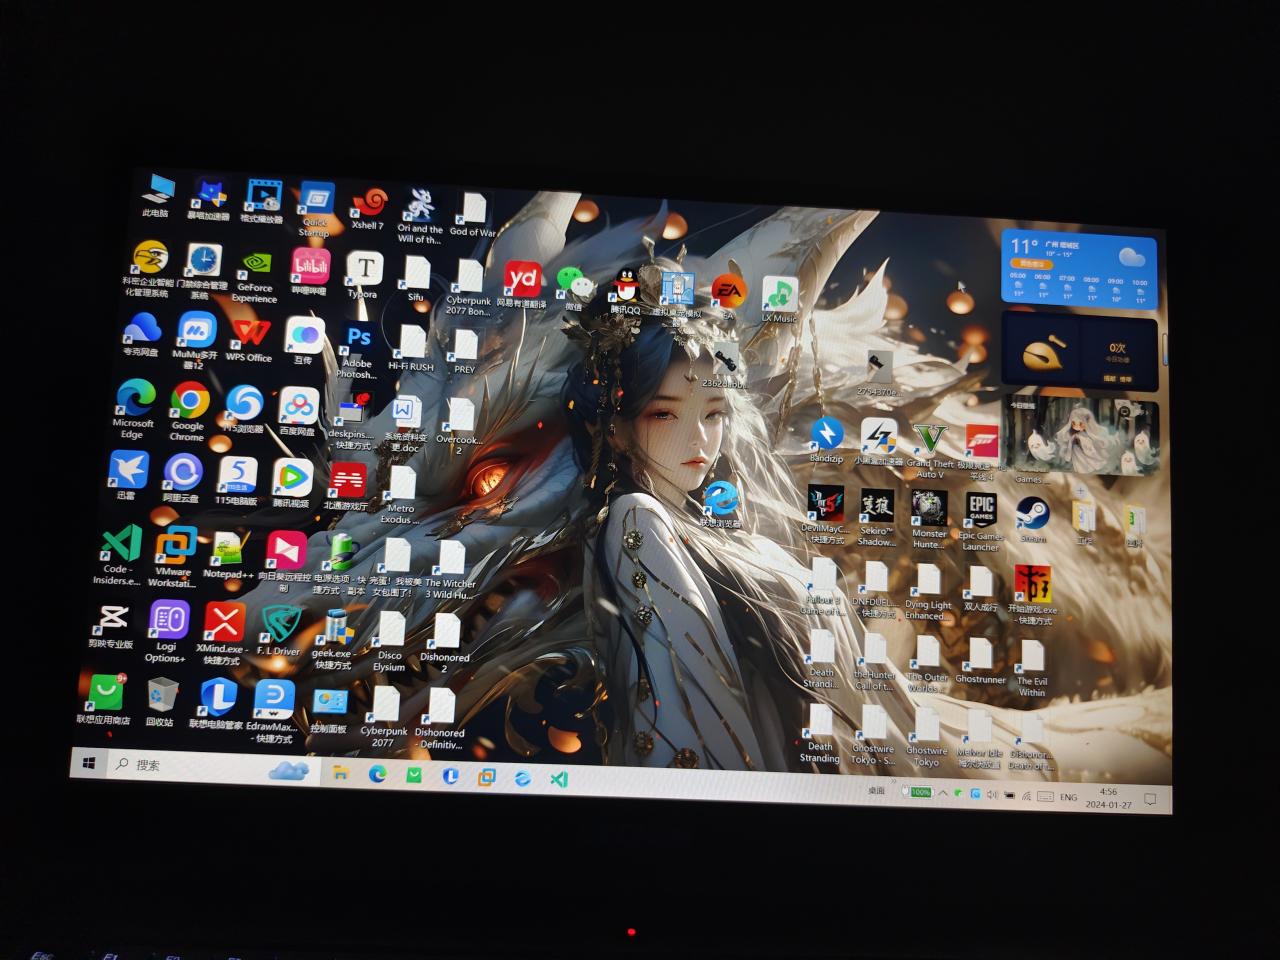The height and width of the screenshot is (960, 1280).
Task: Launch Notepad++ from the desktop
Action: coord(228,555)
